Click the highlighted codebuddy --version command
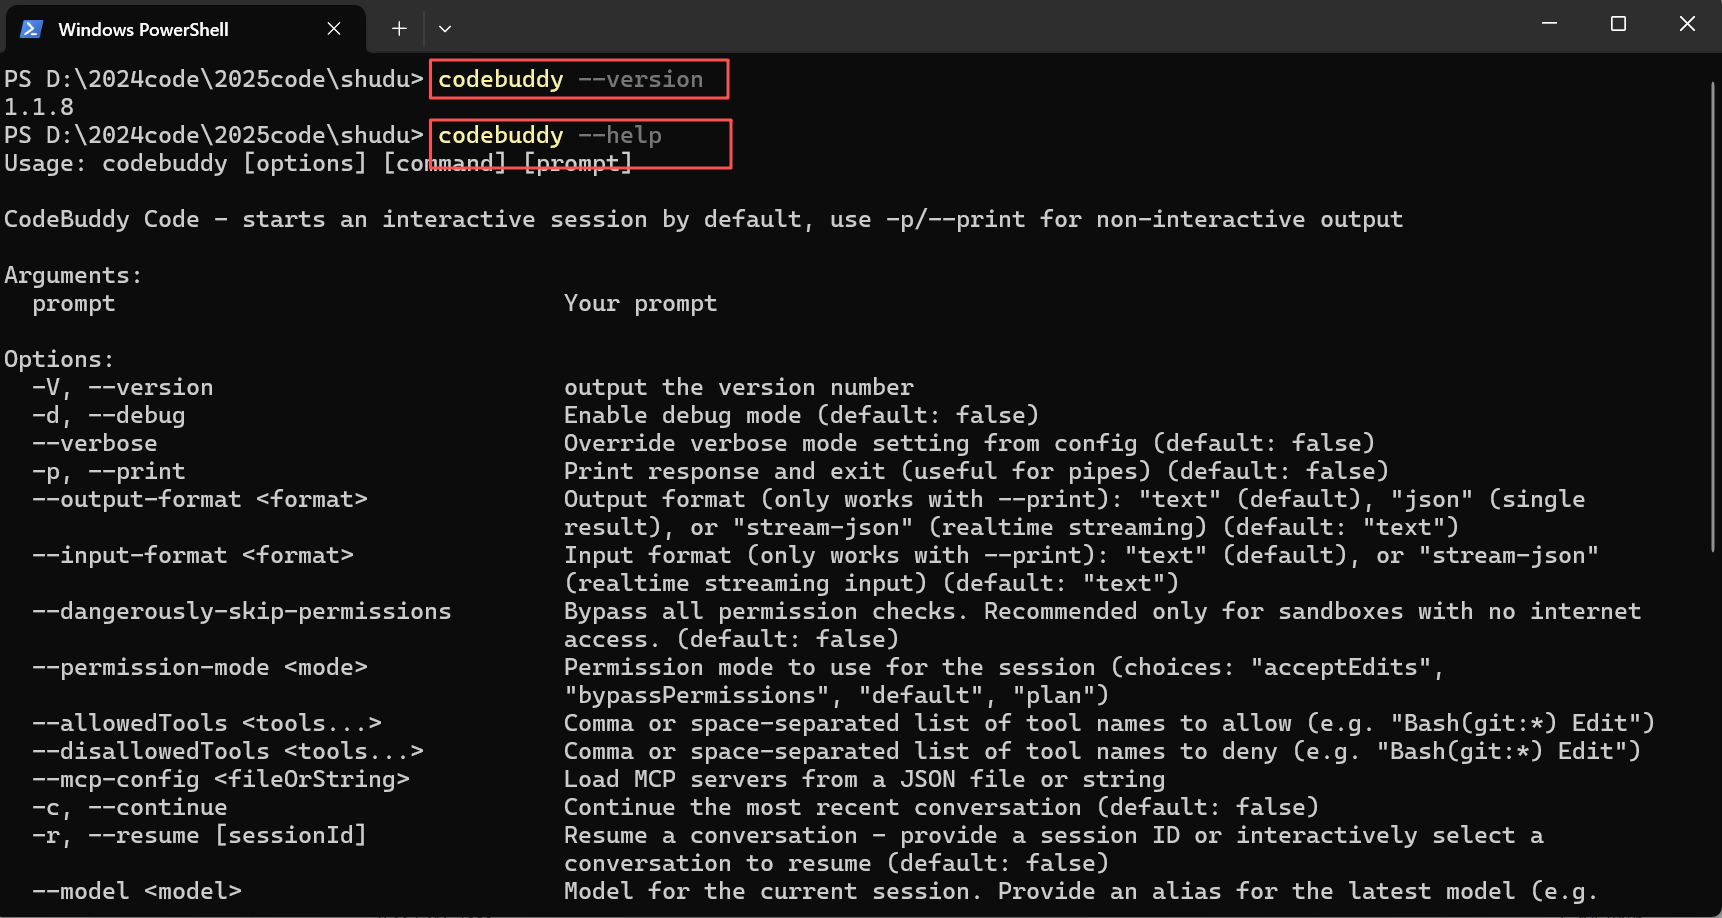This screenshot has height=918, width=1722. point(570,79)
